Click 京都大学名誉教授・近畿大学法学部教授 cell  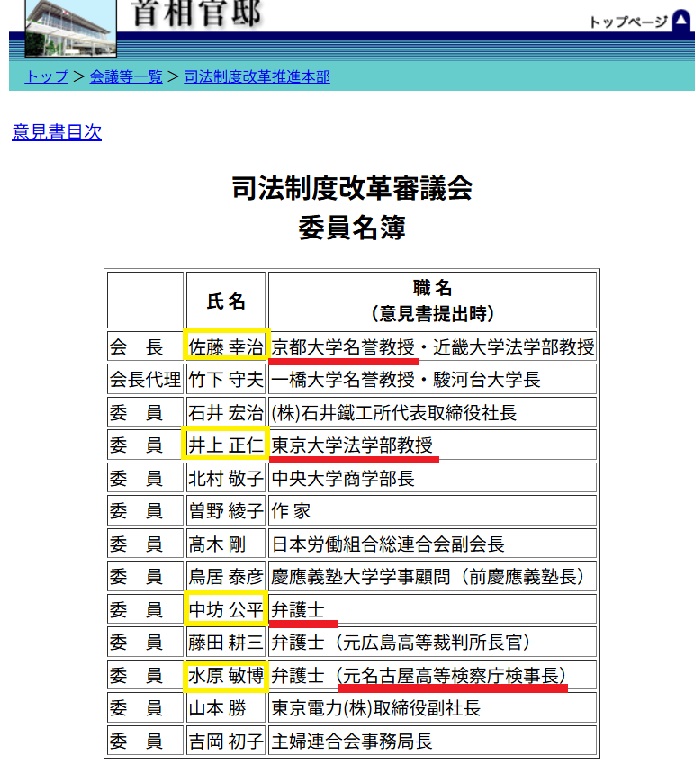432,346
